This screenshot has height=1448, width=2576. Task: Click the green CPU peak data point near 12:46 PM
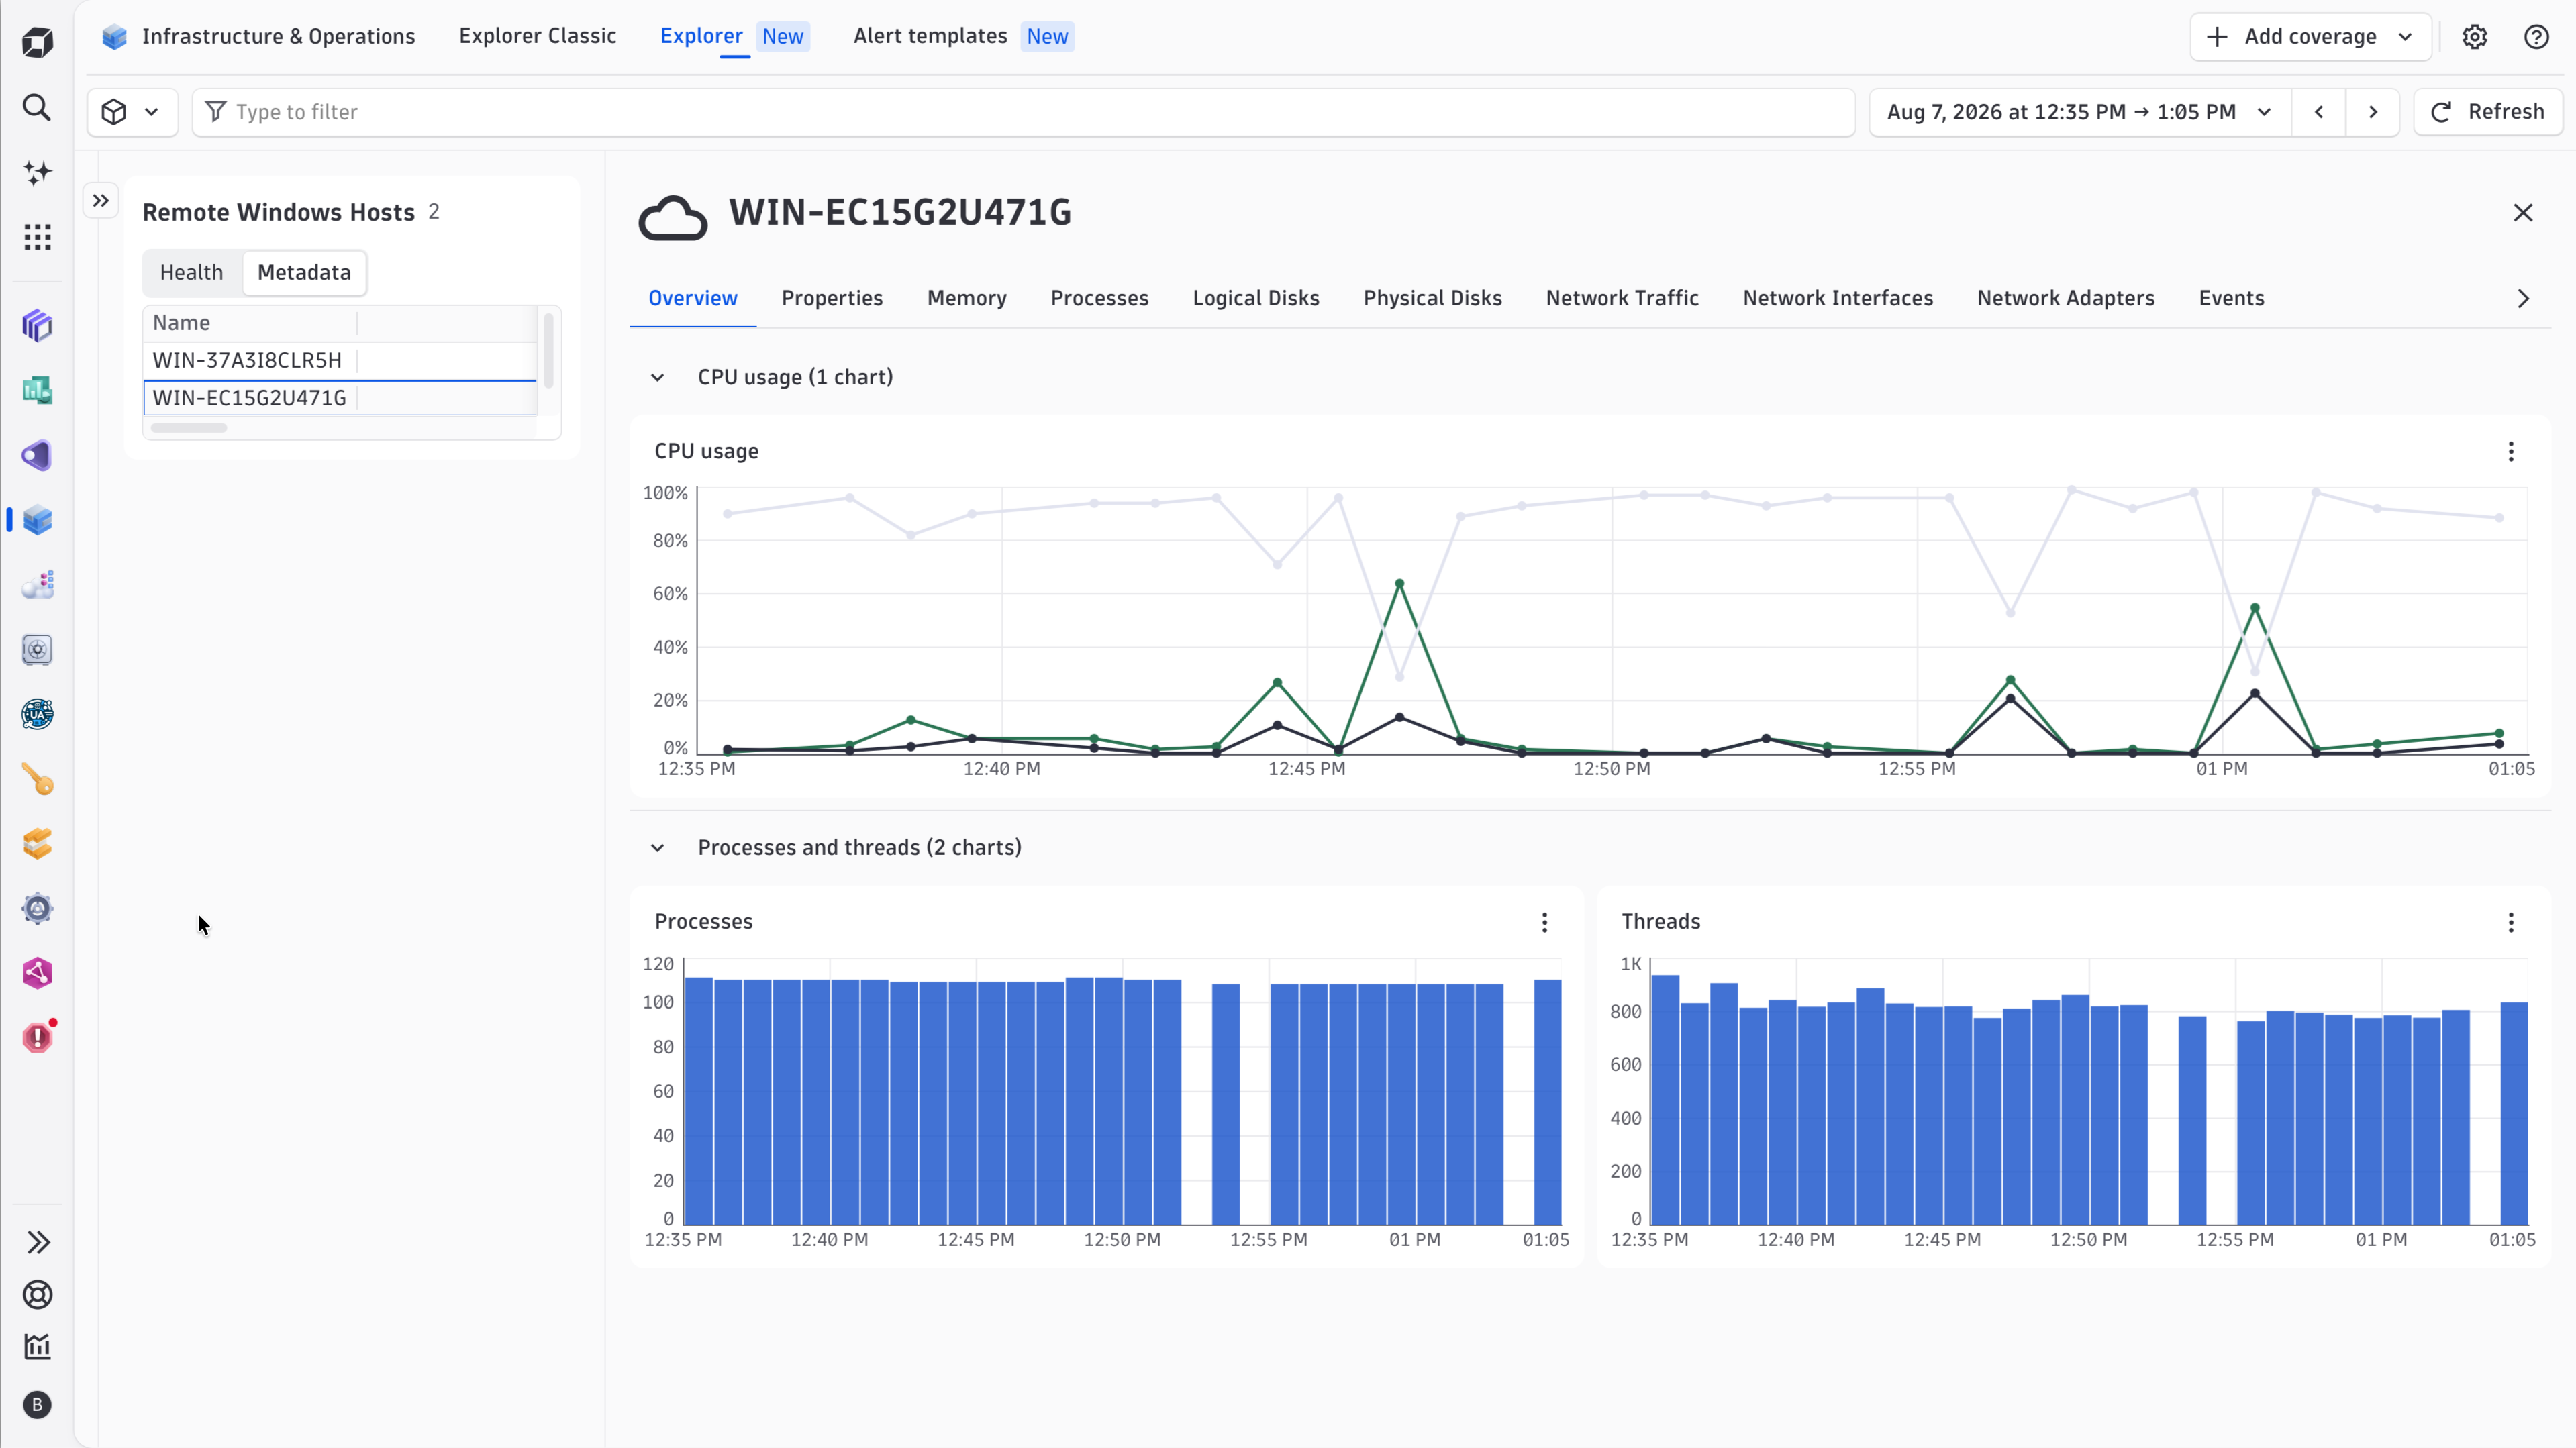1399,583
